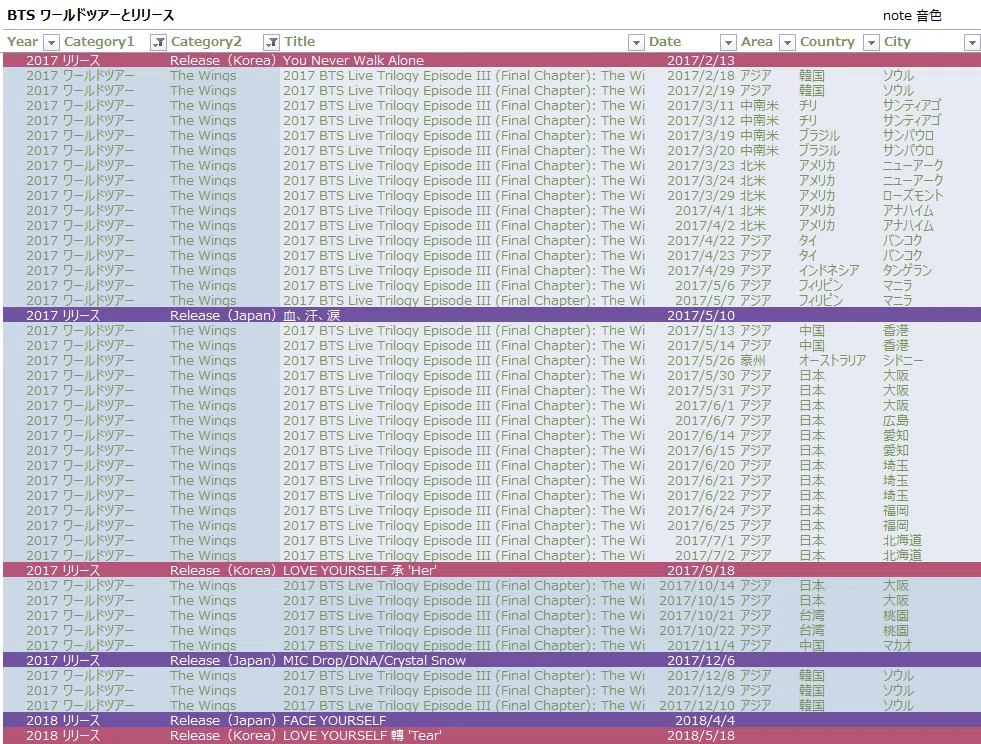Screen dimensions: 981x744
Task: Select the 'note 音色' cell
Action: point(912,16)
